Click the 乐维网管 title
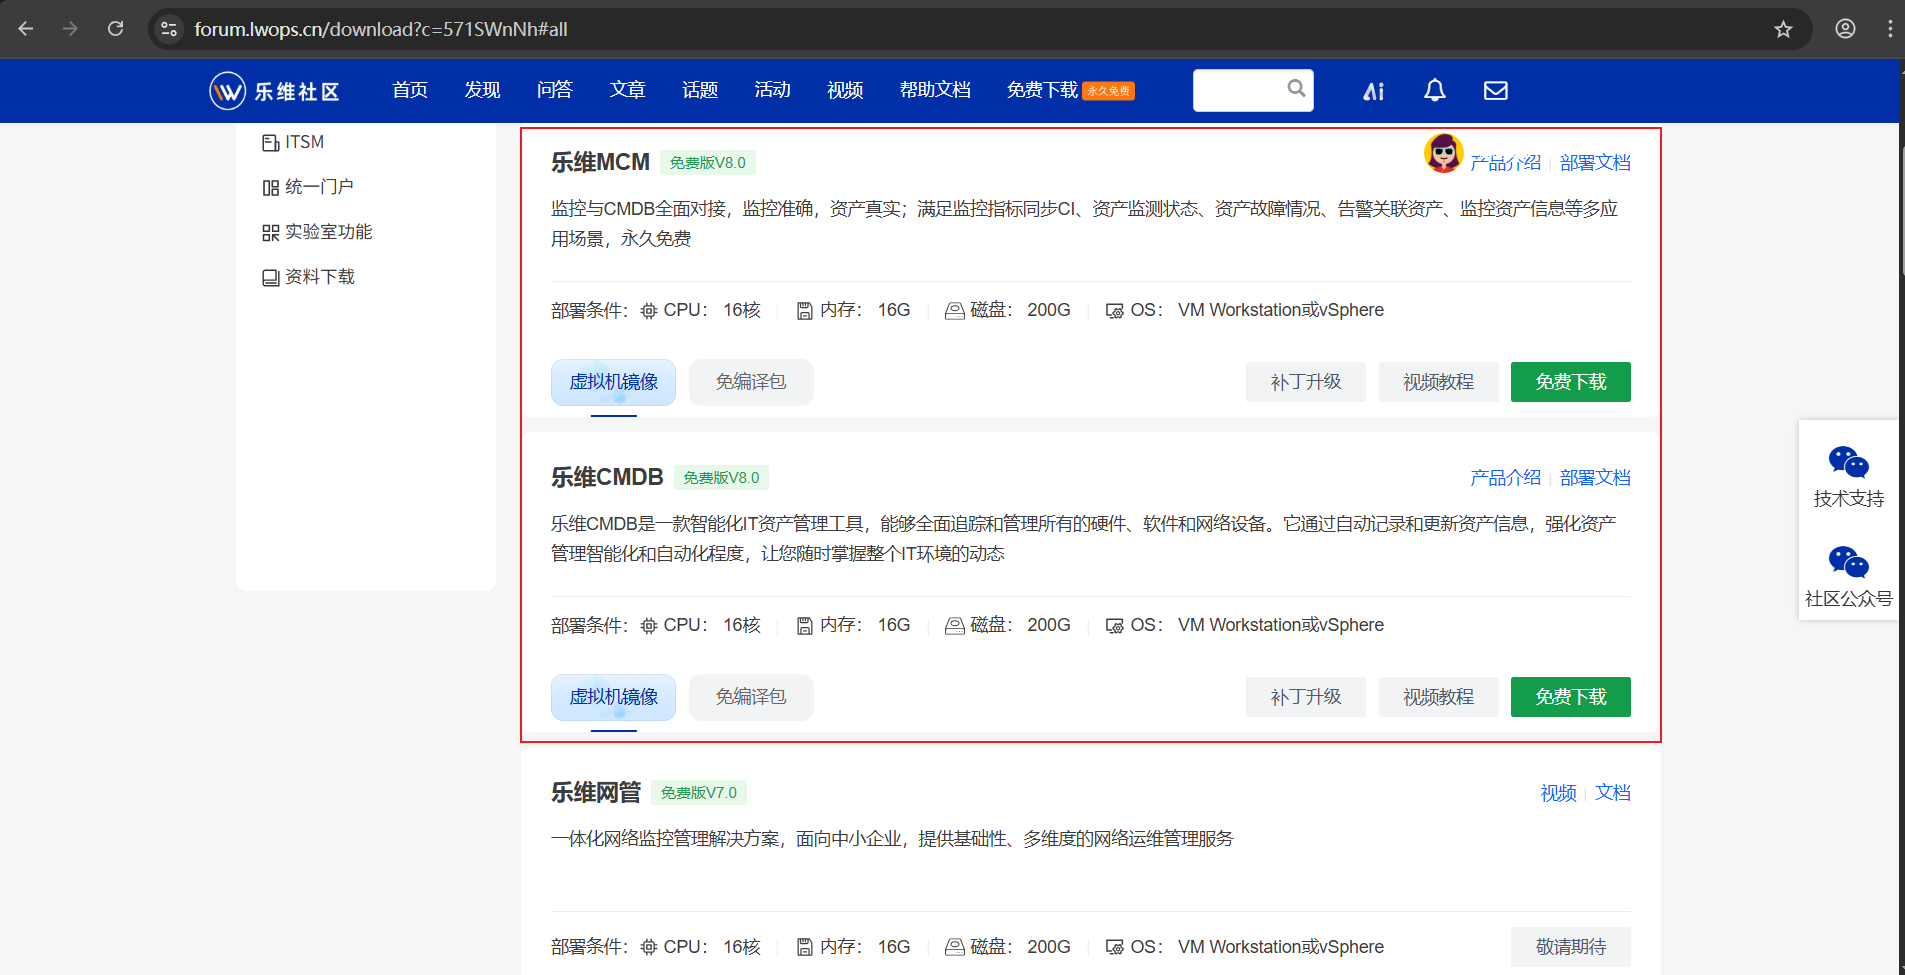 [x=596, y=792]
